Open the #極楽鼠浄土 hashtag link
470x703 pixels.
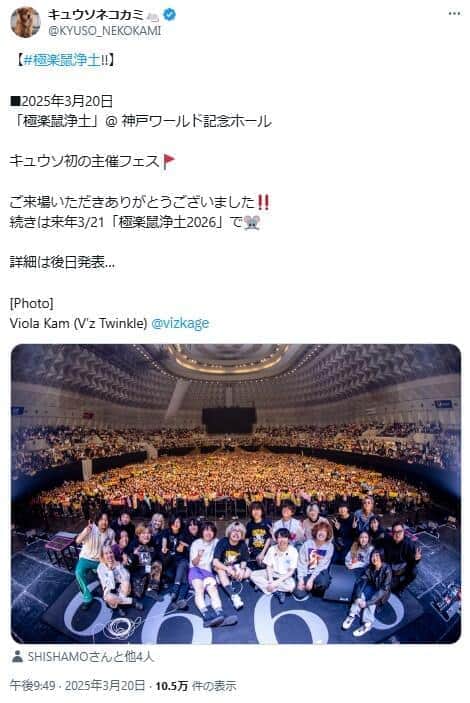coord(62,60)
